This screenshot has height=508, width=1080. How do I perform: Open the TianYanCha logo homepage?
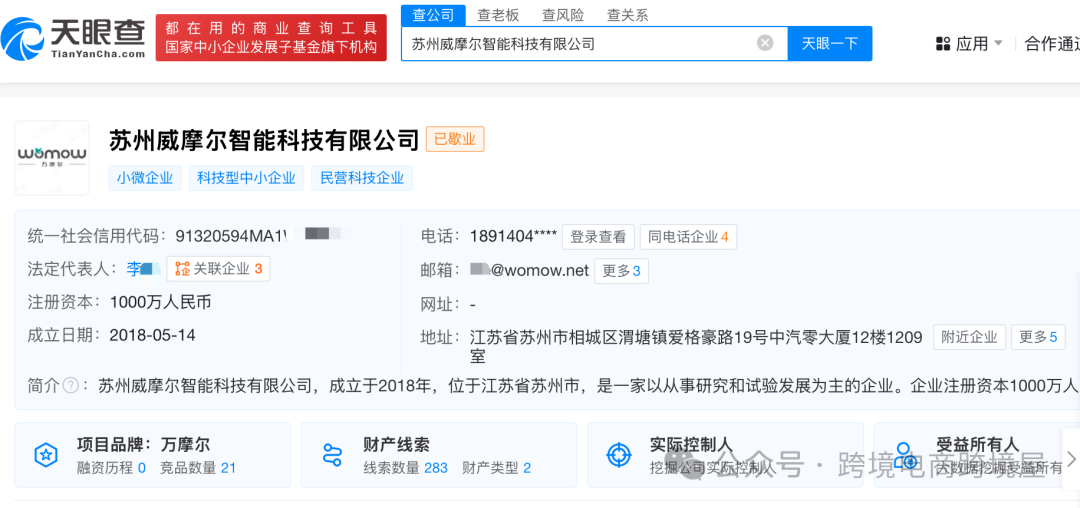point(73,38)
